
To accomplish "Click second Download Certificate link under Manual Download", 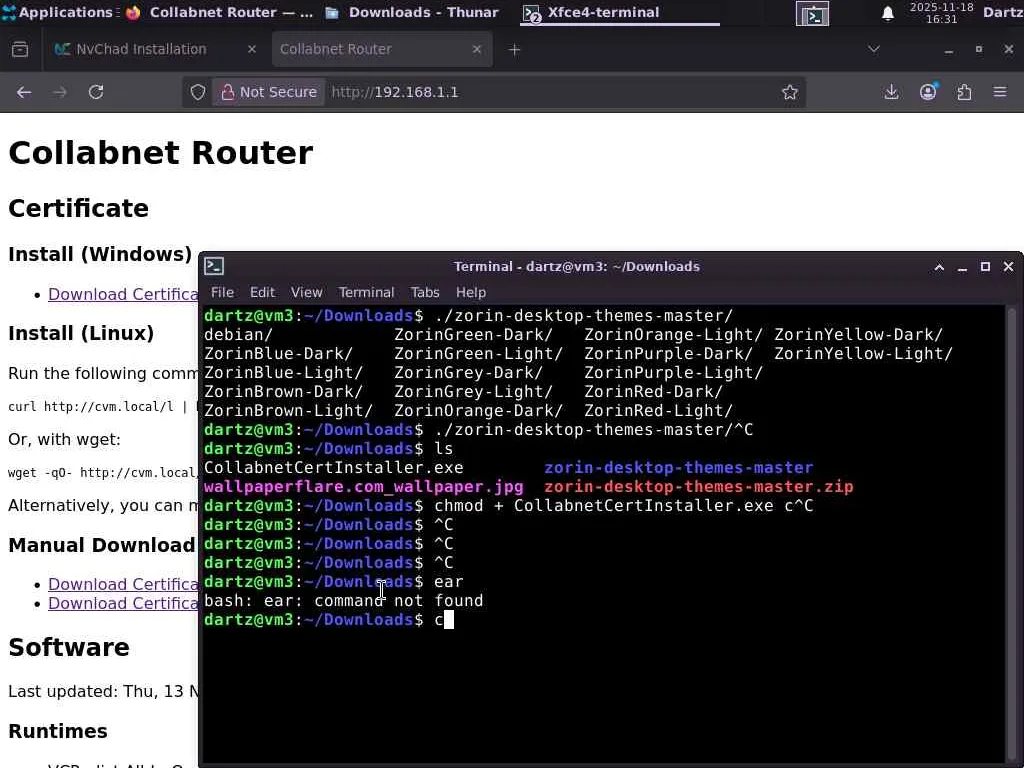I will 123,603.
